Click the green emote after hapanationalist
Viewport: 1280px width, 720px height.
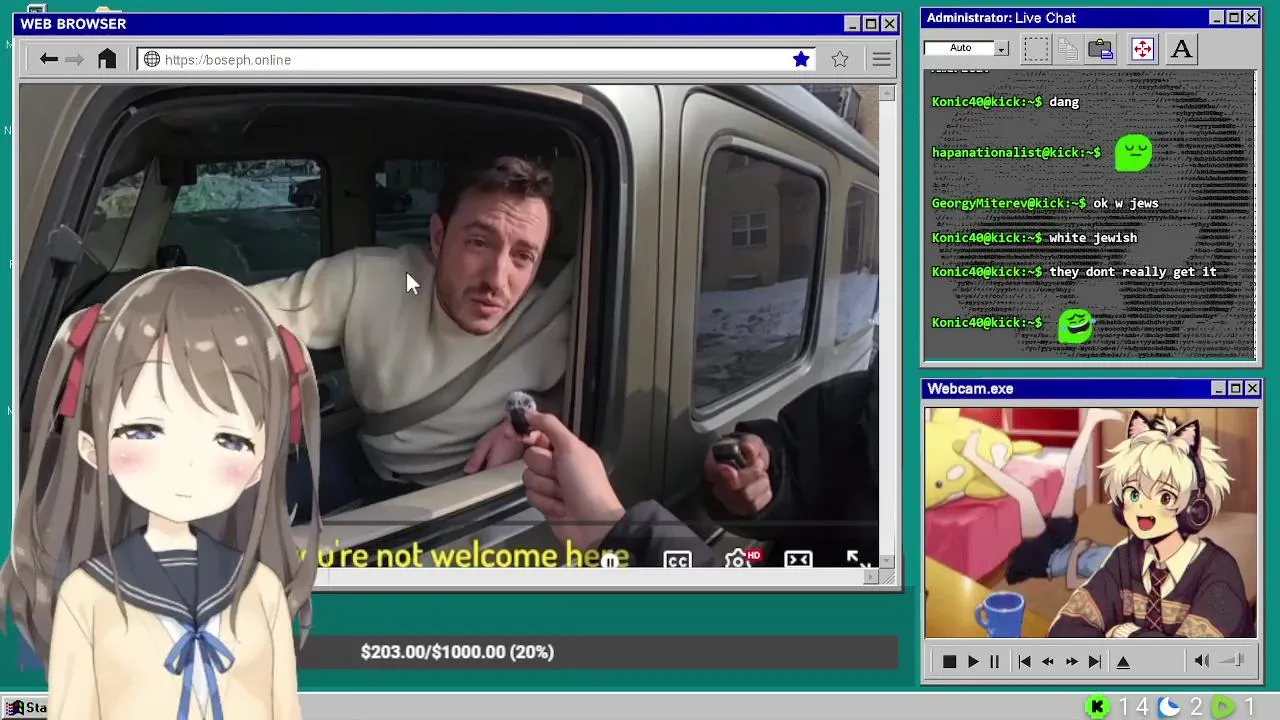coord(1133,153)
